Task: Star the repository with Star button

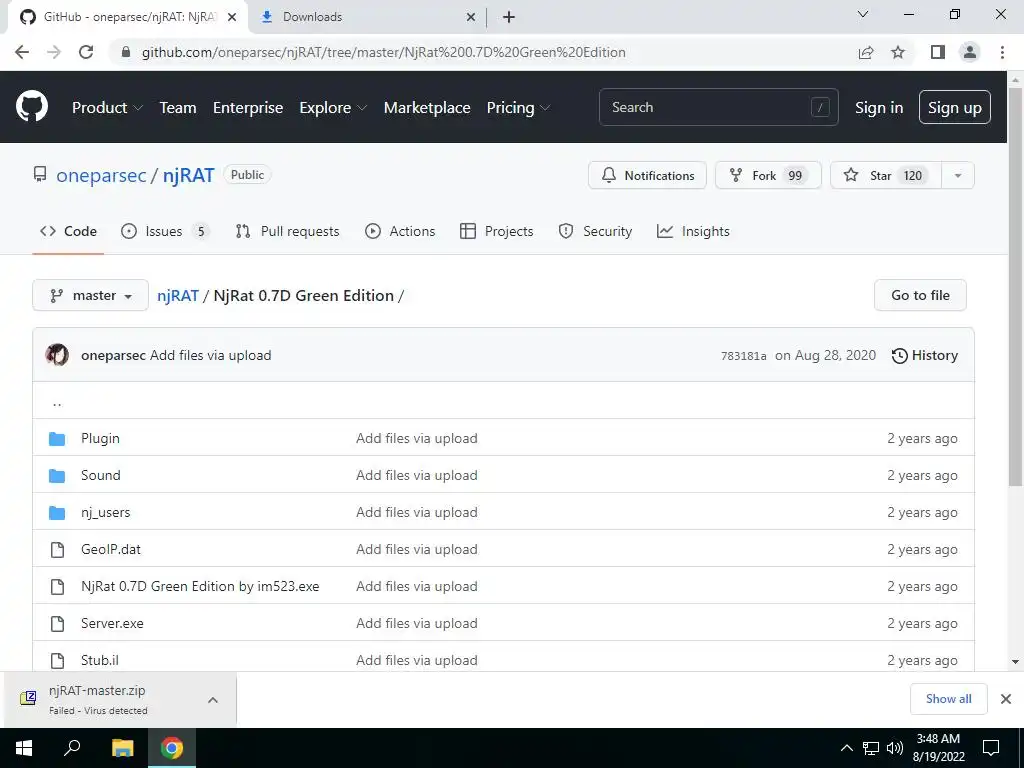Action: [886, 175]
